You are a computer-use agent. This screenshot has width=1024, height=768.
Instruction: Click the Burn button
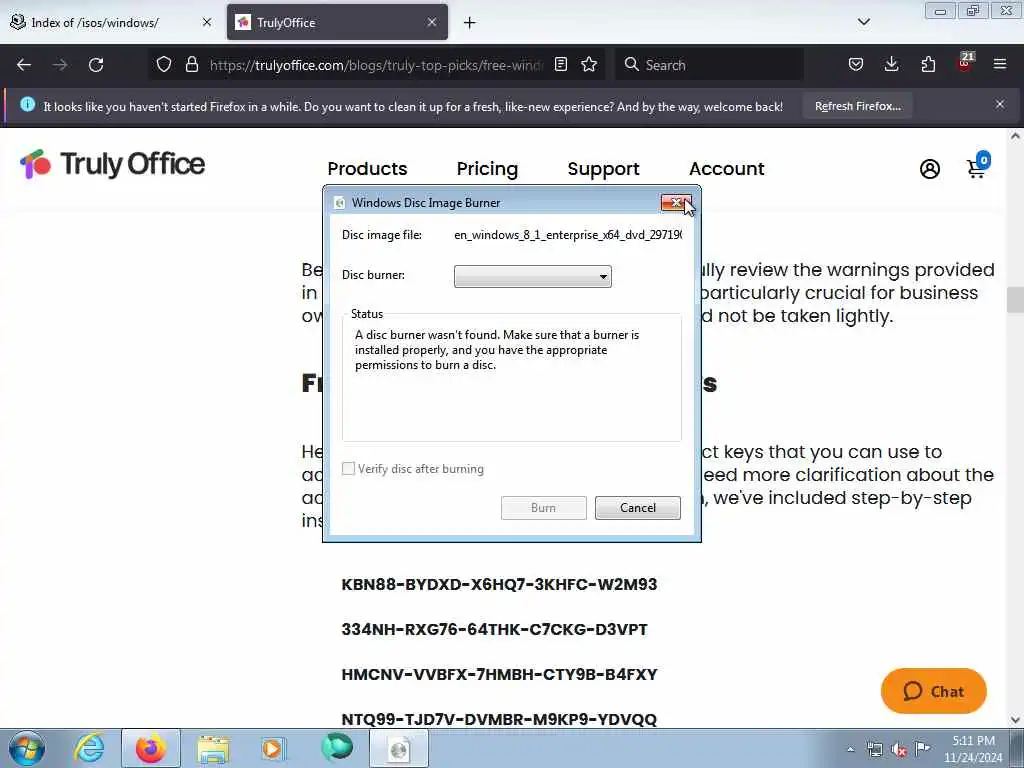(x=543, y=508)
